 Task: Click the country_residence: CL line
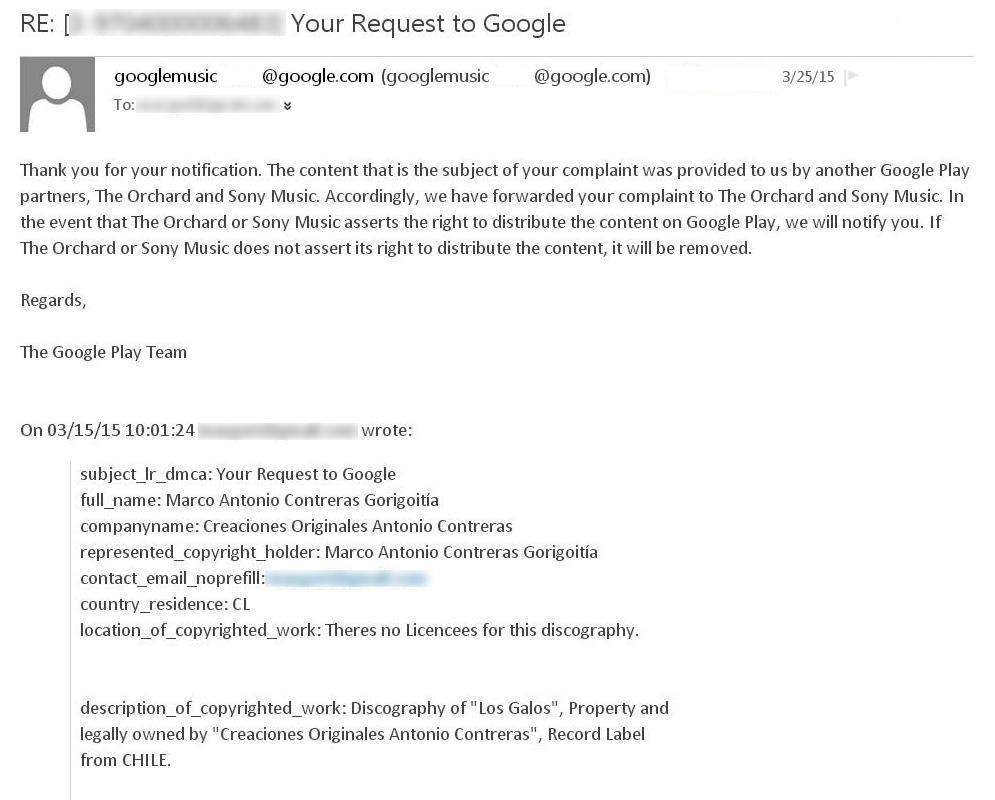pyautogui.click(x=165, y=604)
